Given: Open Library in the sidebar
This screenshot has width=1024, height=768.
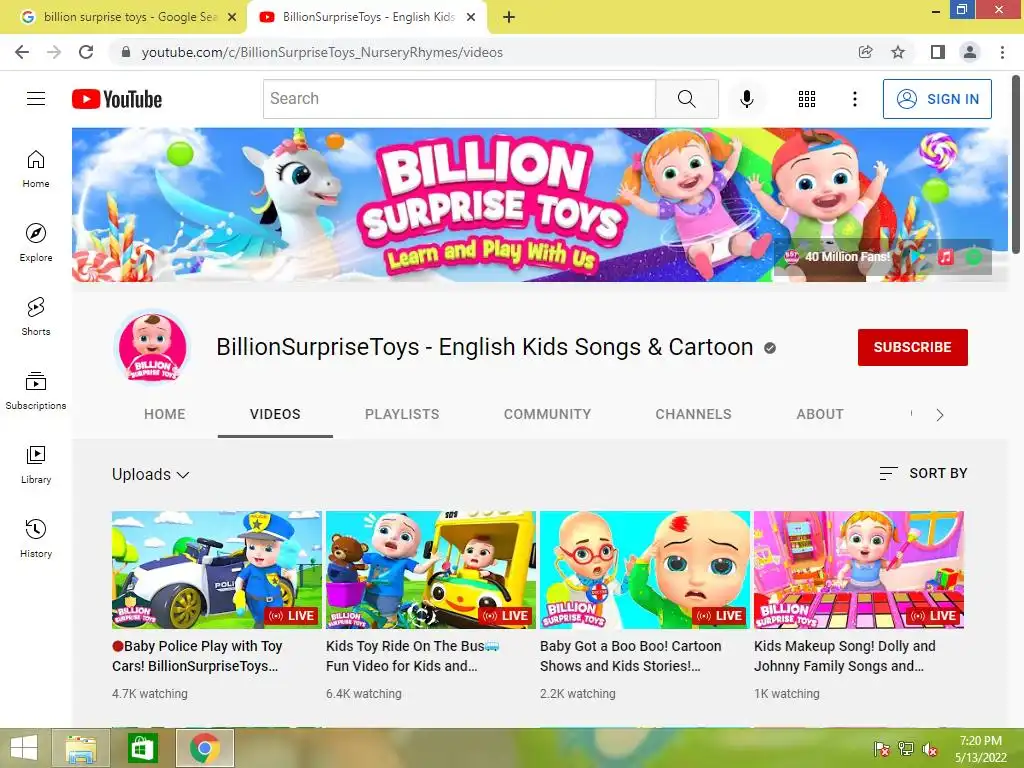Looking at the screenshot, I should pyautogui.click(x=36, y=464).
